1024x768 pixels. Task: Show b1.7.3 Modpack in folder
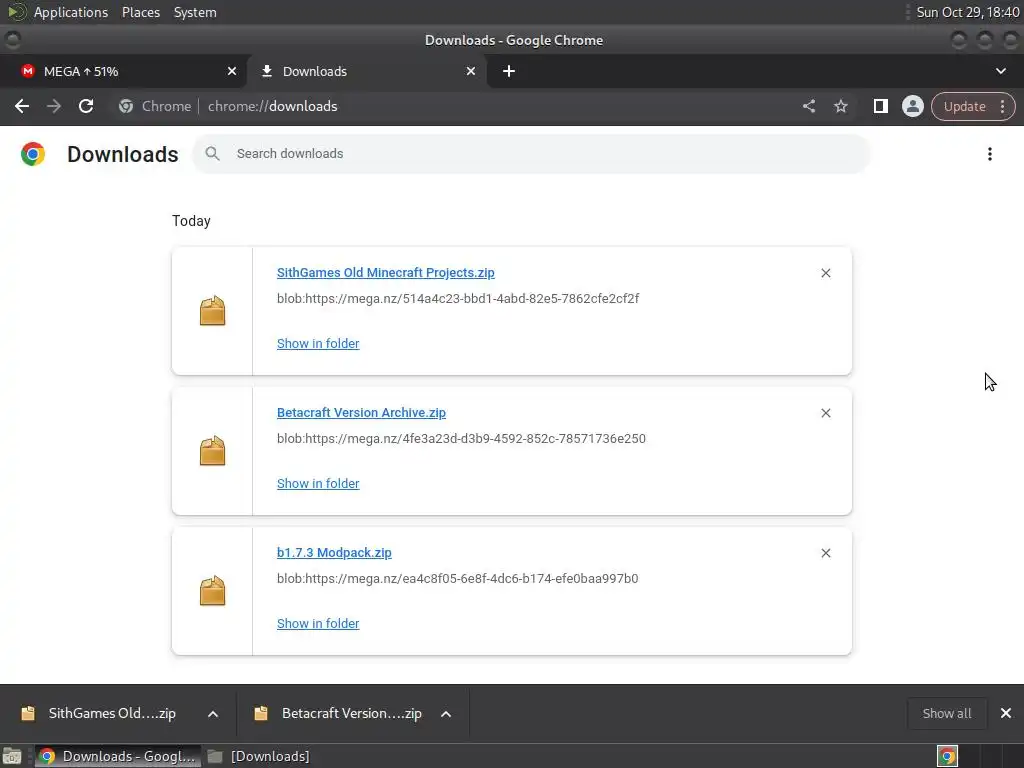318,624
